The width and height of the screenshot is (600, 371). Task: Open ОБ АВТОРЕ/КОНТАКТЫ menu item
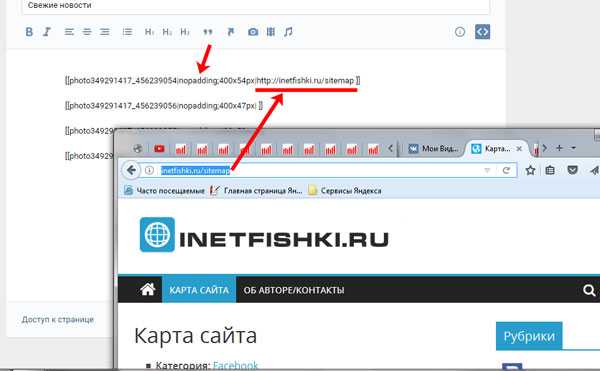pos(294,290)
